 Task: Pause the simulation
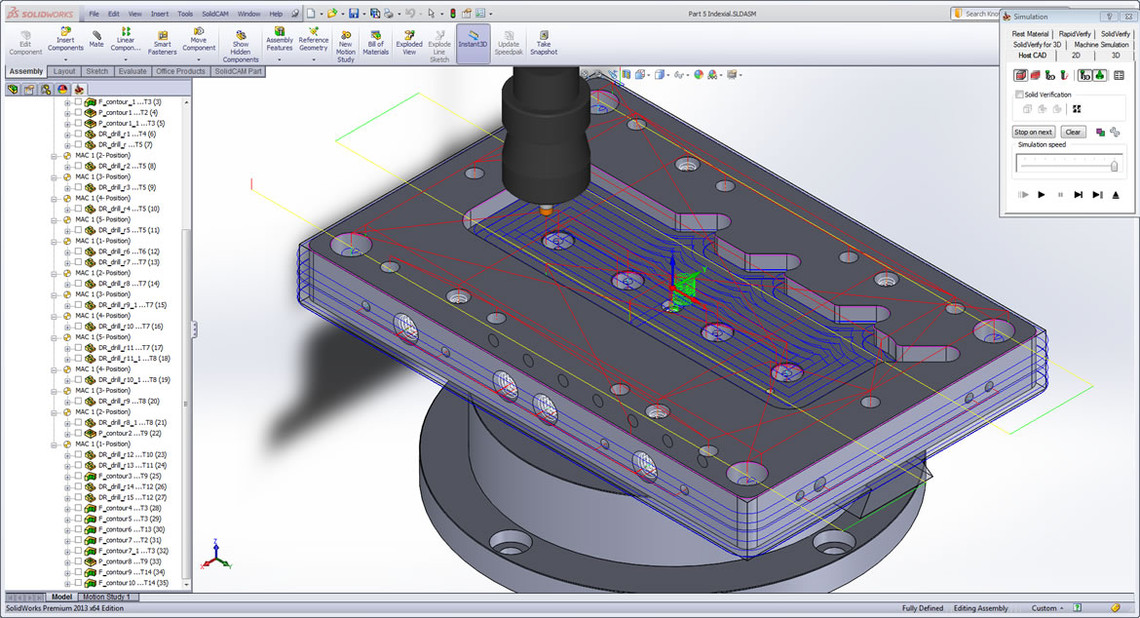click(1060, 195)
